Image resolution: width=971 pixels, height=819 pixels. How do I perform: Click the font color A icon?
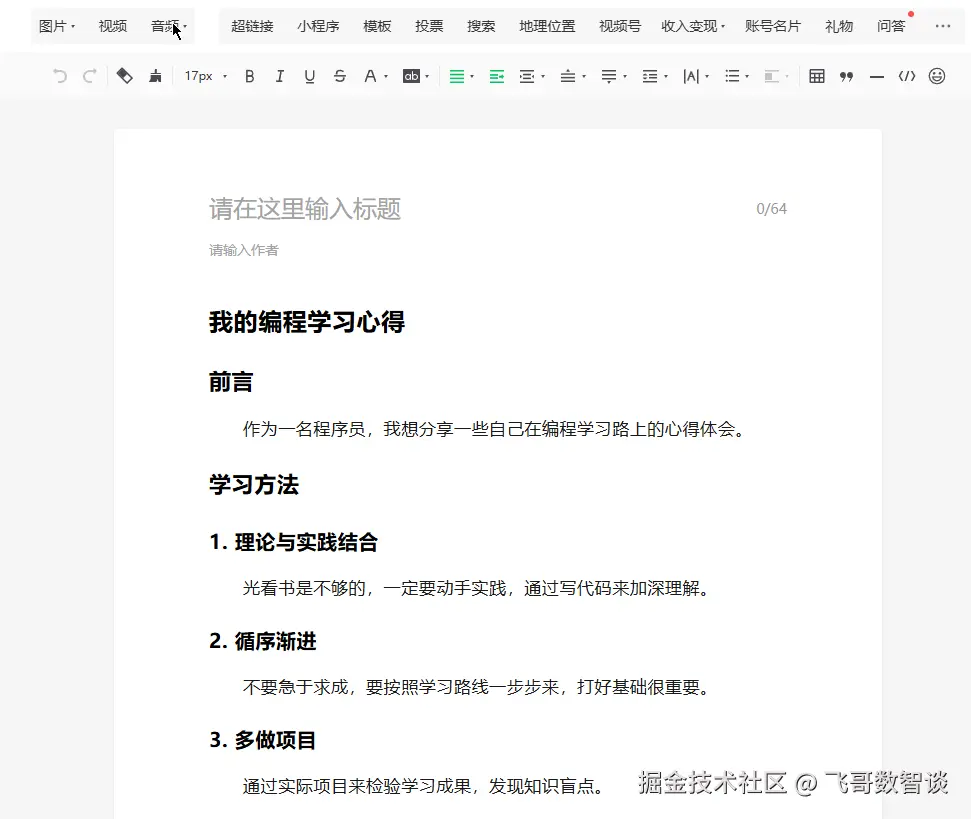coord(370,76)
